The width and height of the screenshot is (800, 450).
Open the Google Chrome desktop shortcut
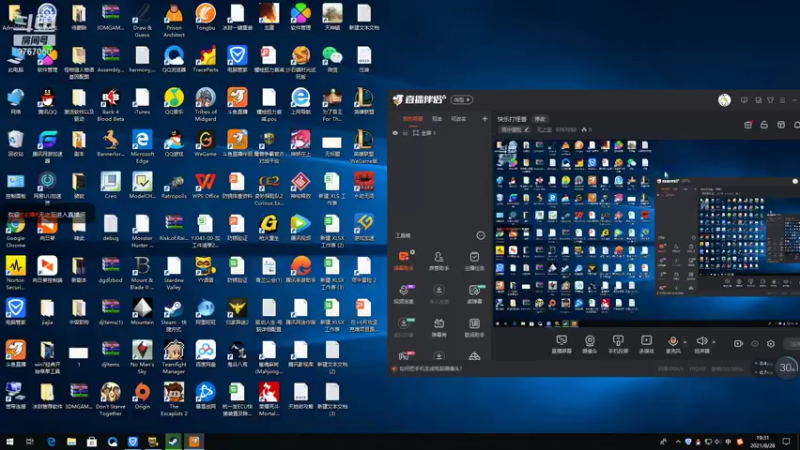[x=15, y=231]
